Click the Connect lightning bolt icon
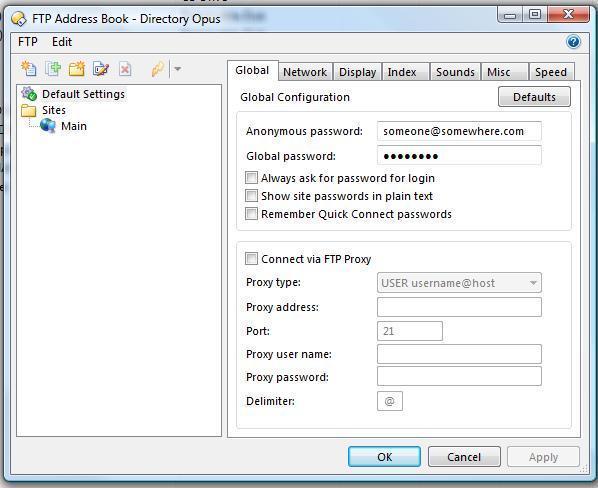Viewport: 598px width, 488px height. (x=158, y=69)
